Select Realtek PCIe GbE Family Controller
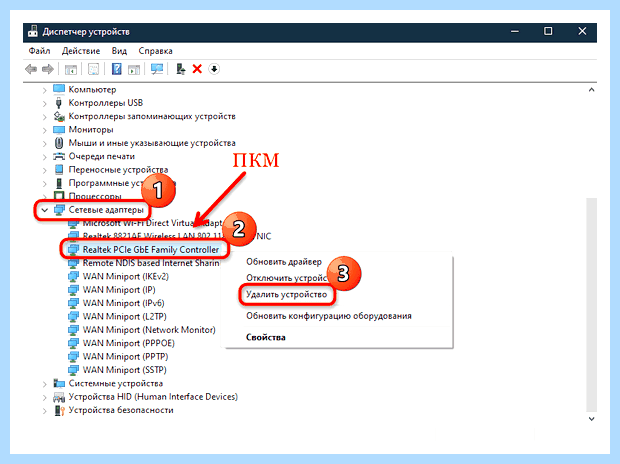This screenshot has height=464, width=620. tap(151, 250)
